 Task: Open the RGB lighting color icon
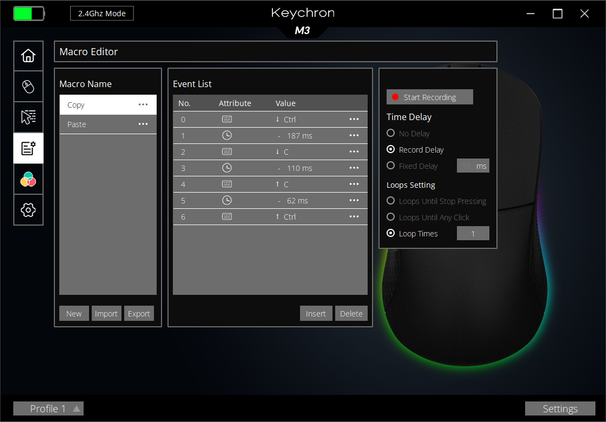tap(28, 179)
